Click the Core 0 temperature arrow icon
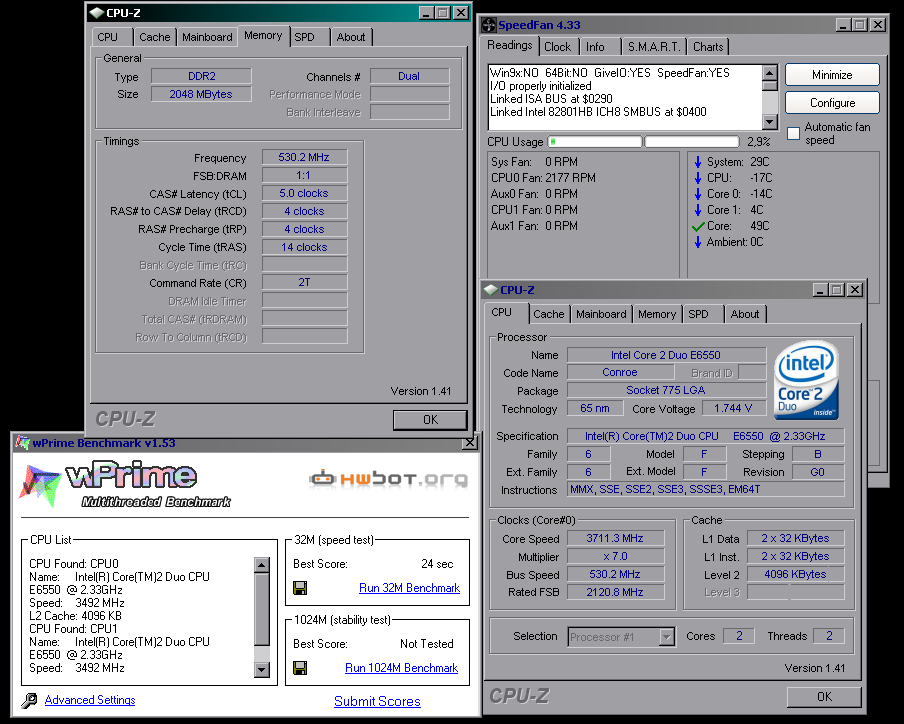904x724 pixels. coord(698,194)
